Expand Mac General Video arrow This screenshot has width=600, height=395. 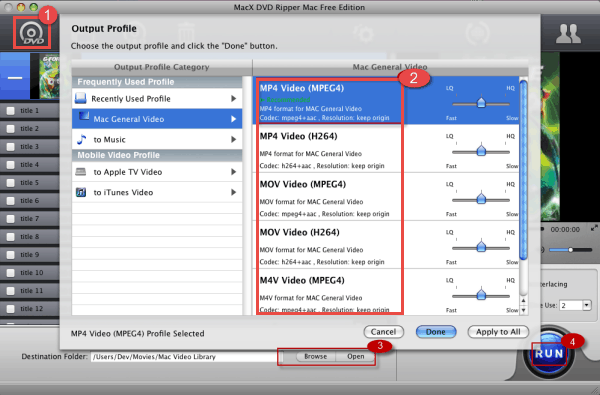point(233,119)
